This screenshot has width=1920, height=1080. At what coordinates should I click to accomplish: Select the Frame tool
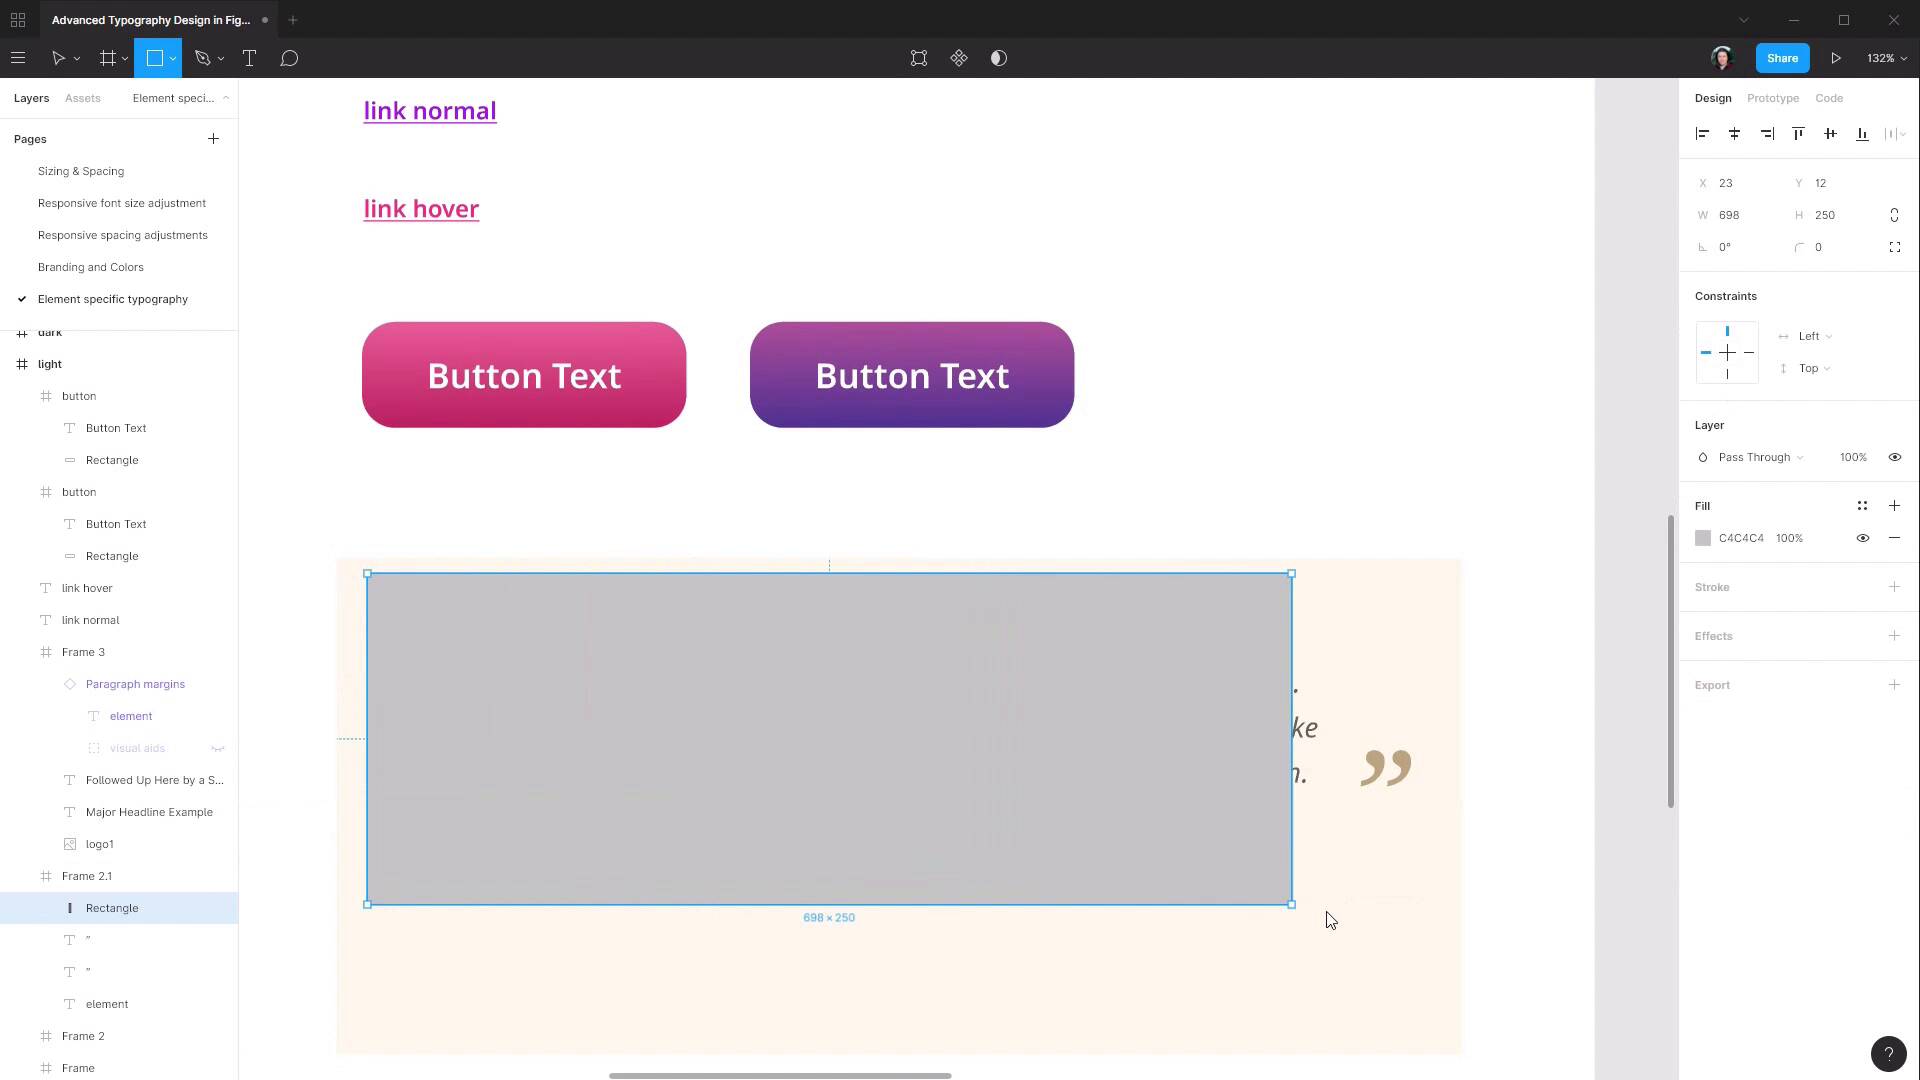point(107,58)
